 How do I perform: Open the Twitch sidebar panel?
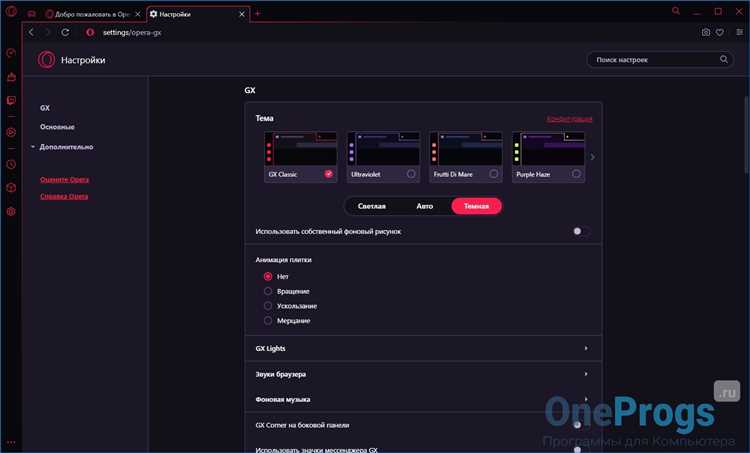point(11,100)
